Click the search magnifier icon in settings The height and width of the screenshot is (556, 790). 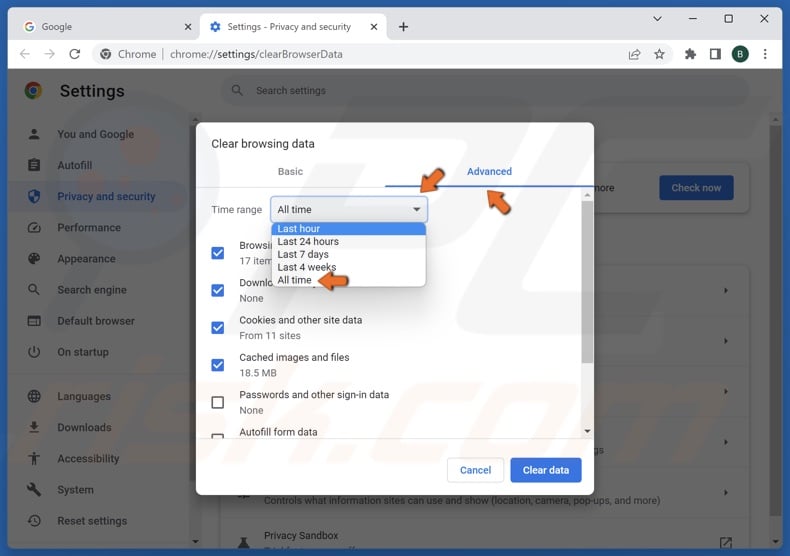(237, 90)
